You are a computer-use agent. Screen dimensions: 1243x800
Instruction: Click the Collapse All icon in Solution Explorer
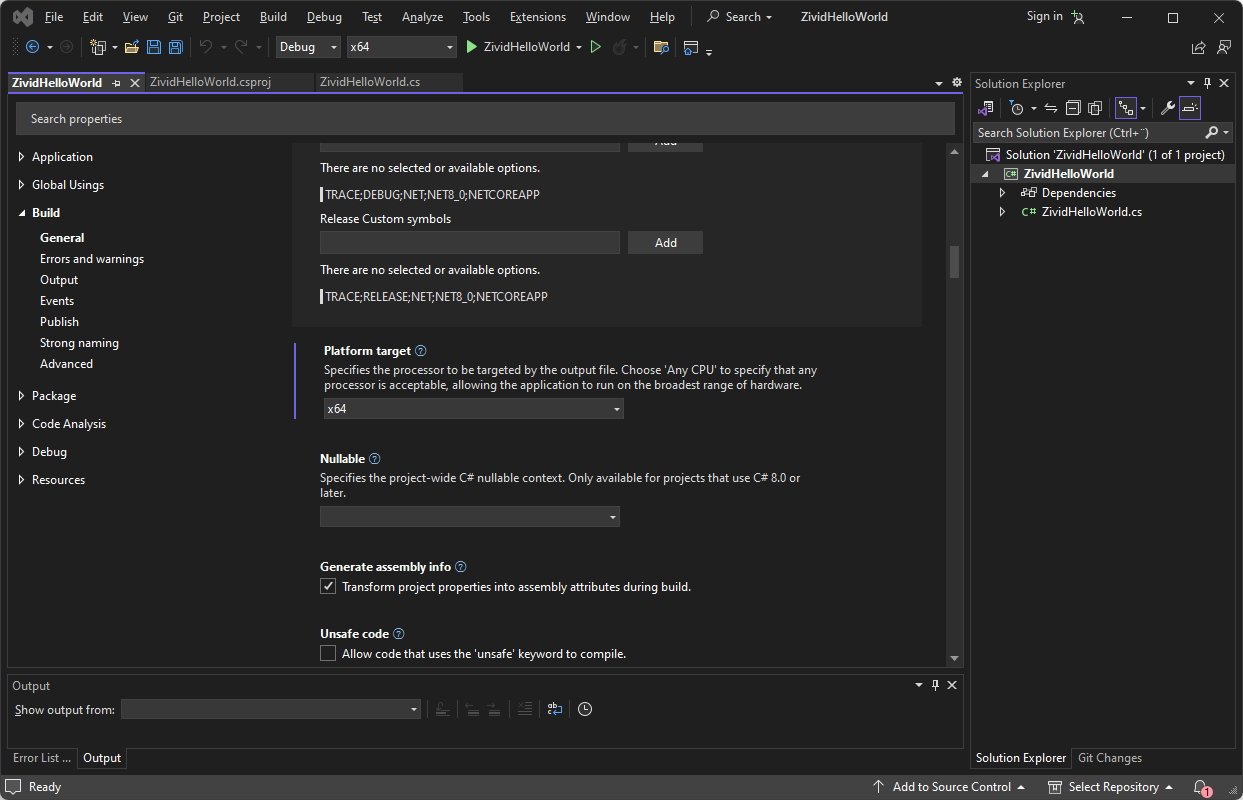[1072, 108]
